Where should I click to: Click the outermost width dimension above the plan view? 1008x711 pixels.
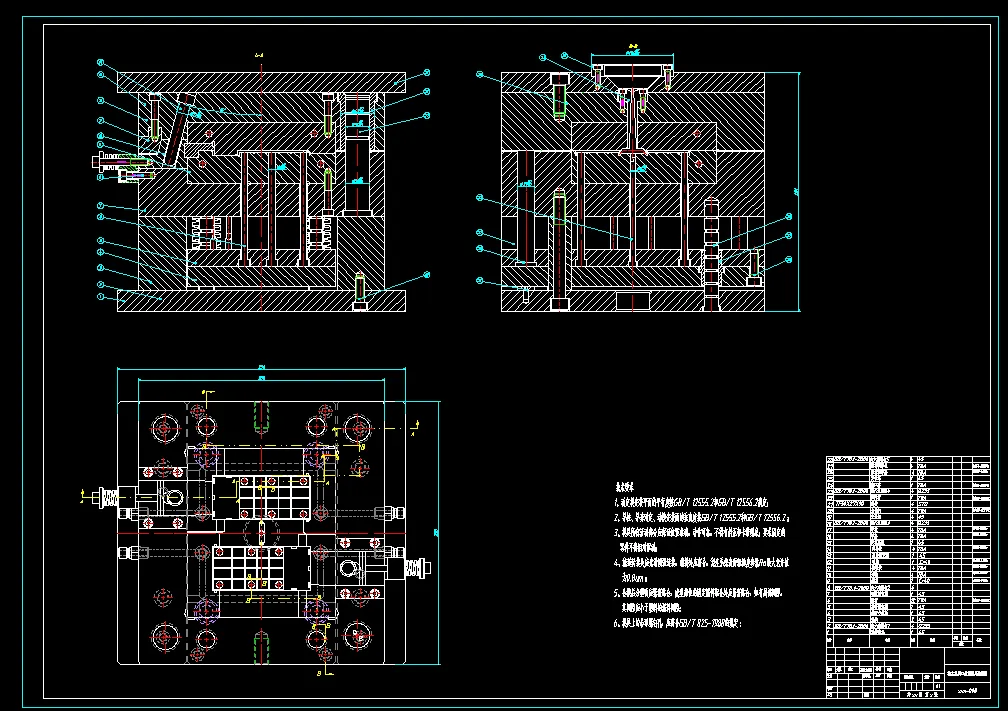point(262,369)
